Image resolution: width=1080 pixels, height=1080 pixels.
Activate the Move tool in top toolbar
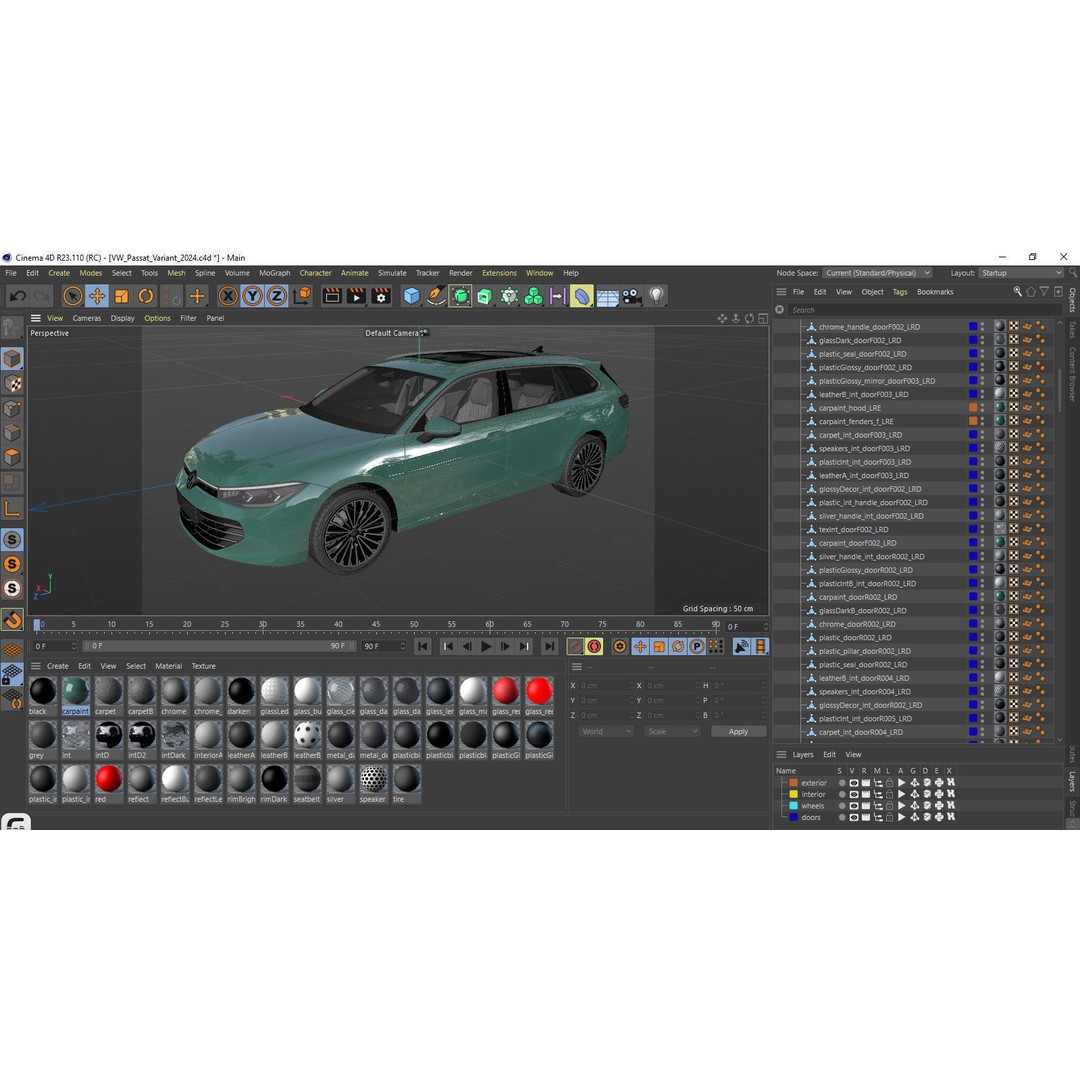pos(97,296)
